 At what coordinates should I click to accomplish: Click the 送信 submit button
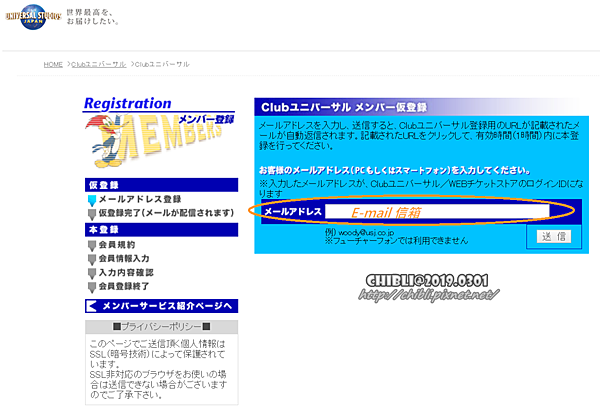coord(554,236)
